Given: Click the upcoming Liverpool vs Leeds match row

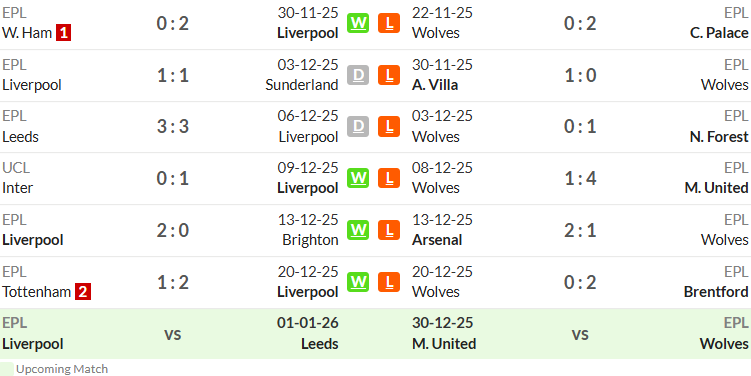Looking at the screenshot, I should 170,334.
